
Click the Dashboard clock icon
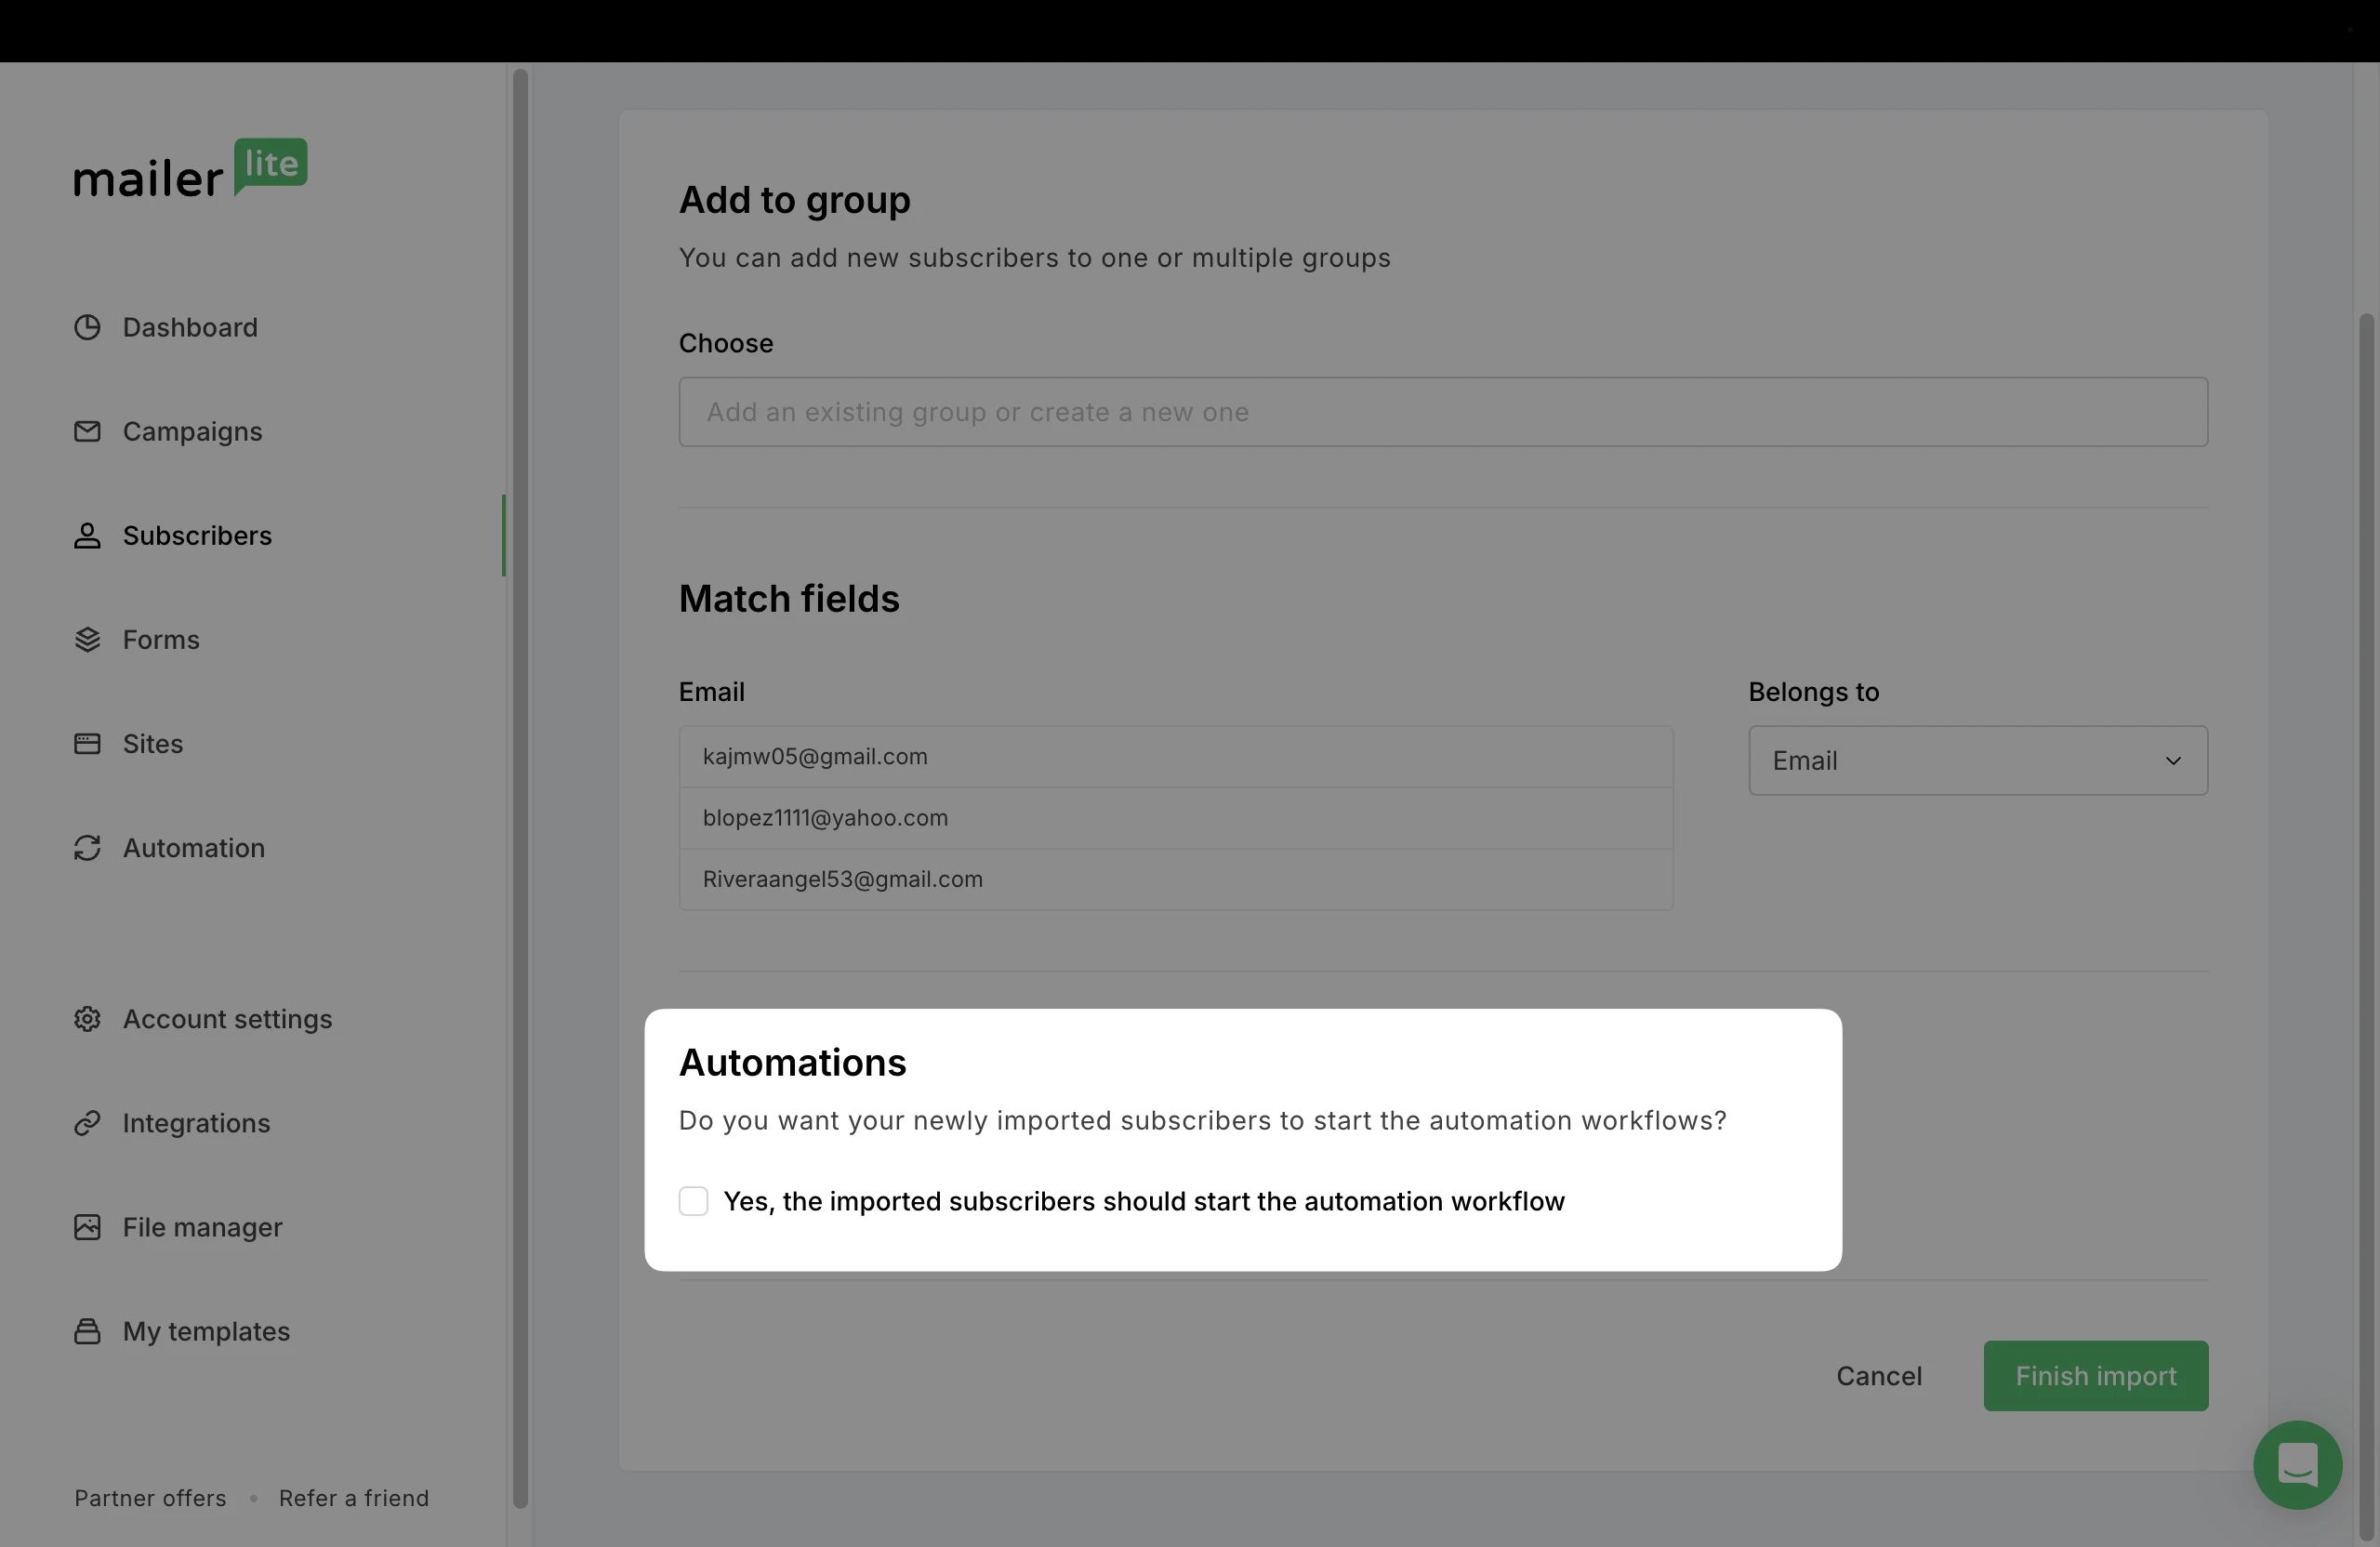[x=87, y=327]
